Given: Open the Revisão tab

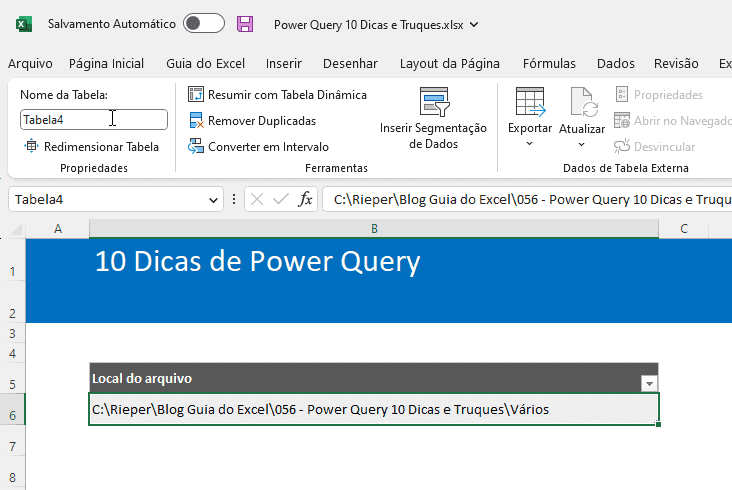Looking at the screenshot, I should pyautogui.click(x=676, y=63).
